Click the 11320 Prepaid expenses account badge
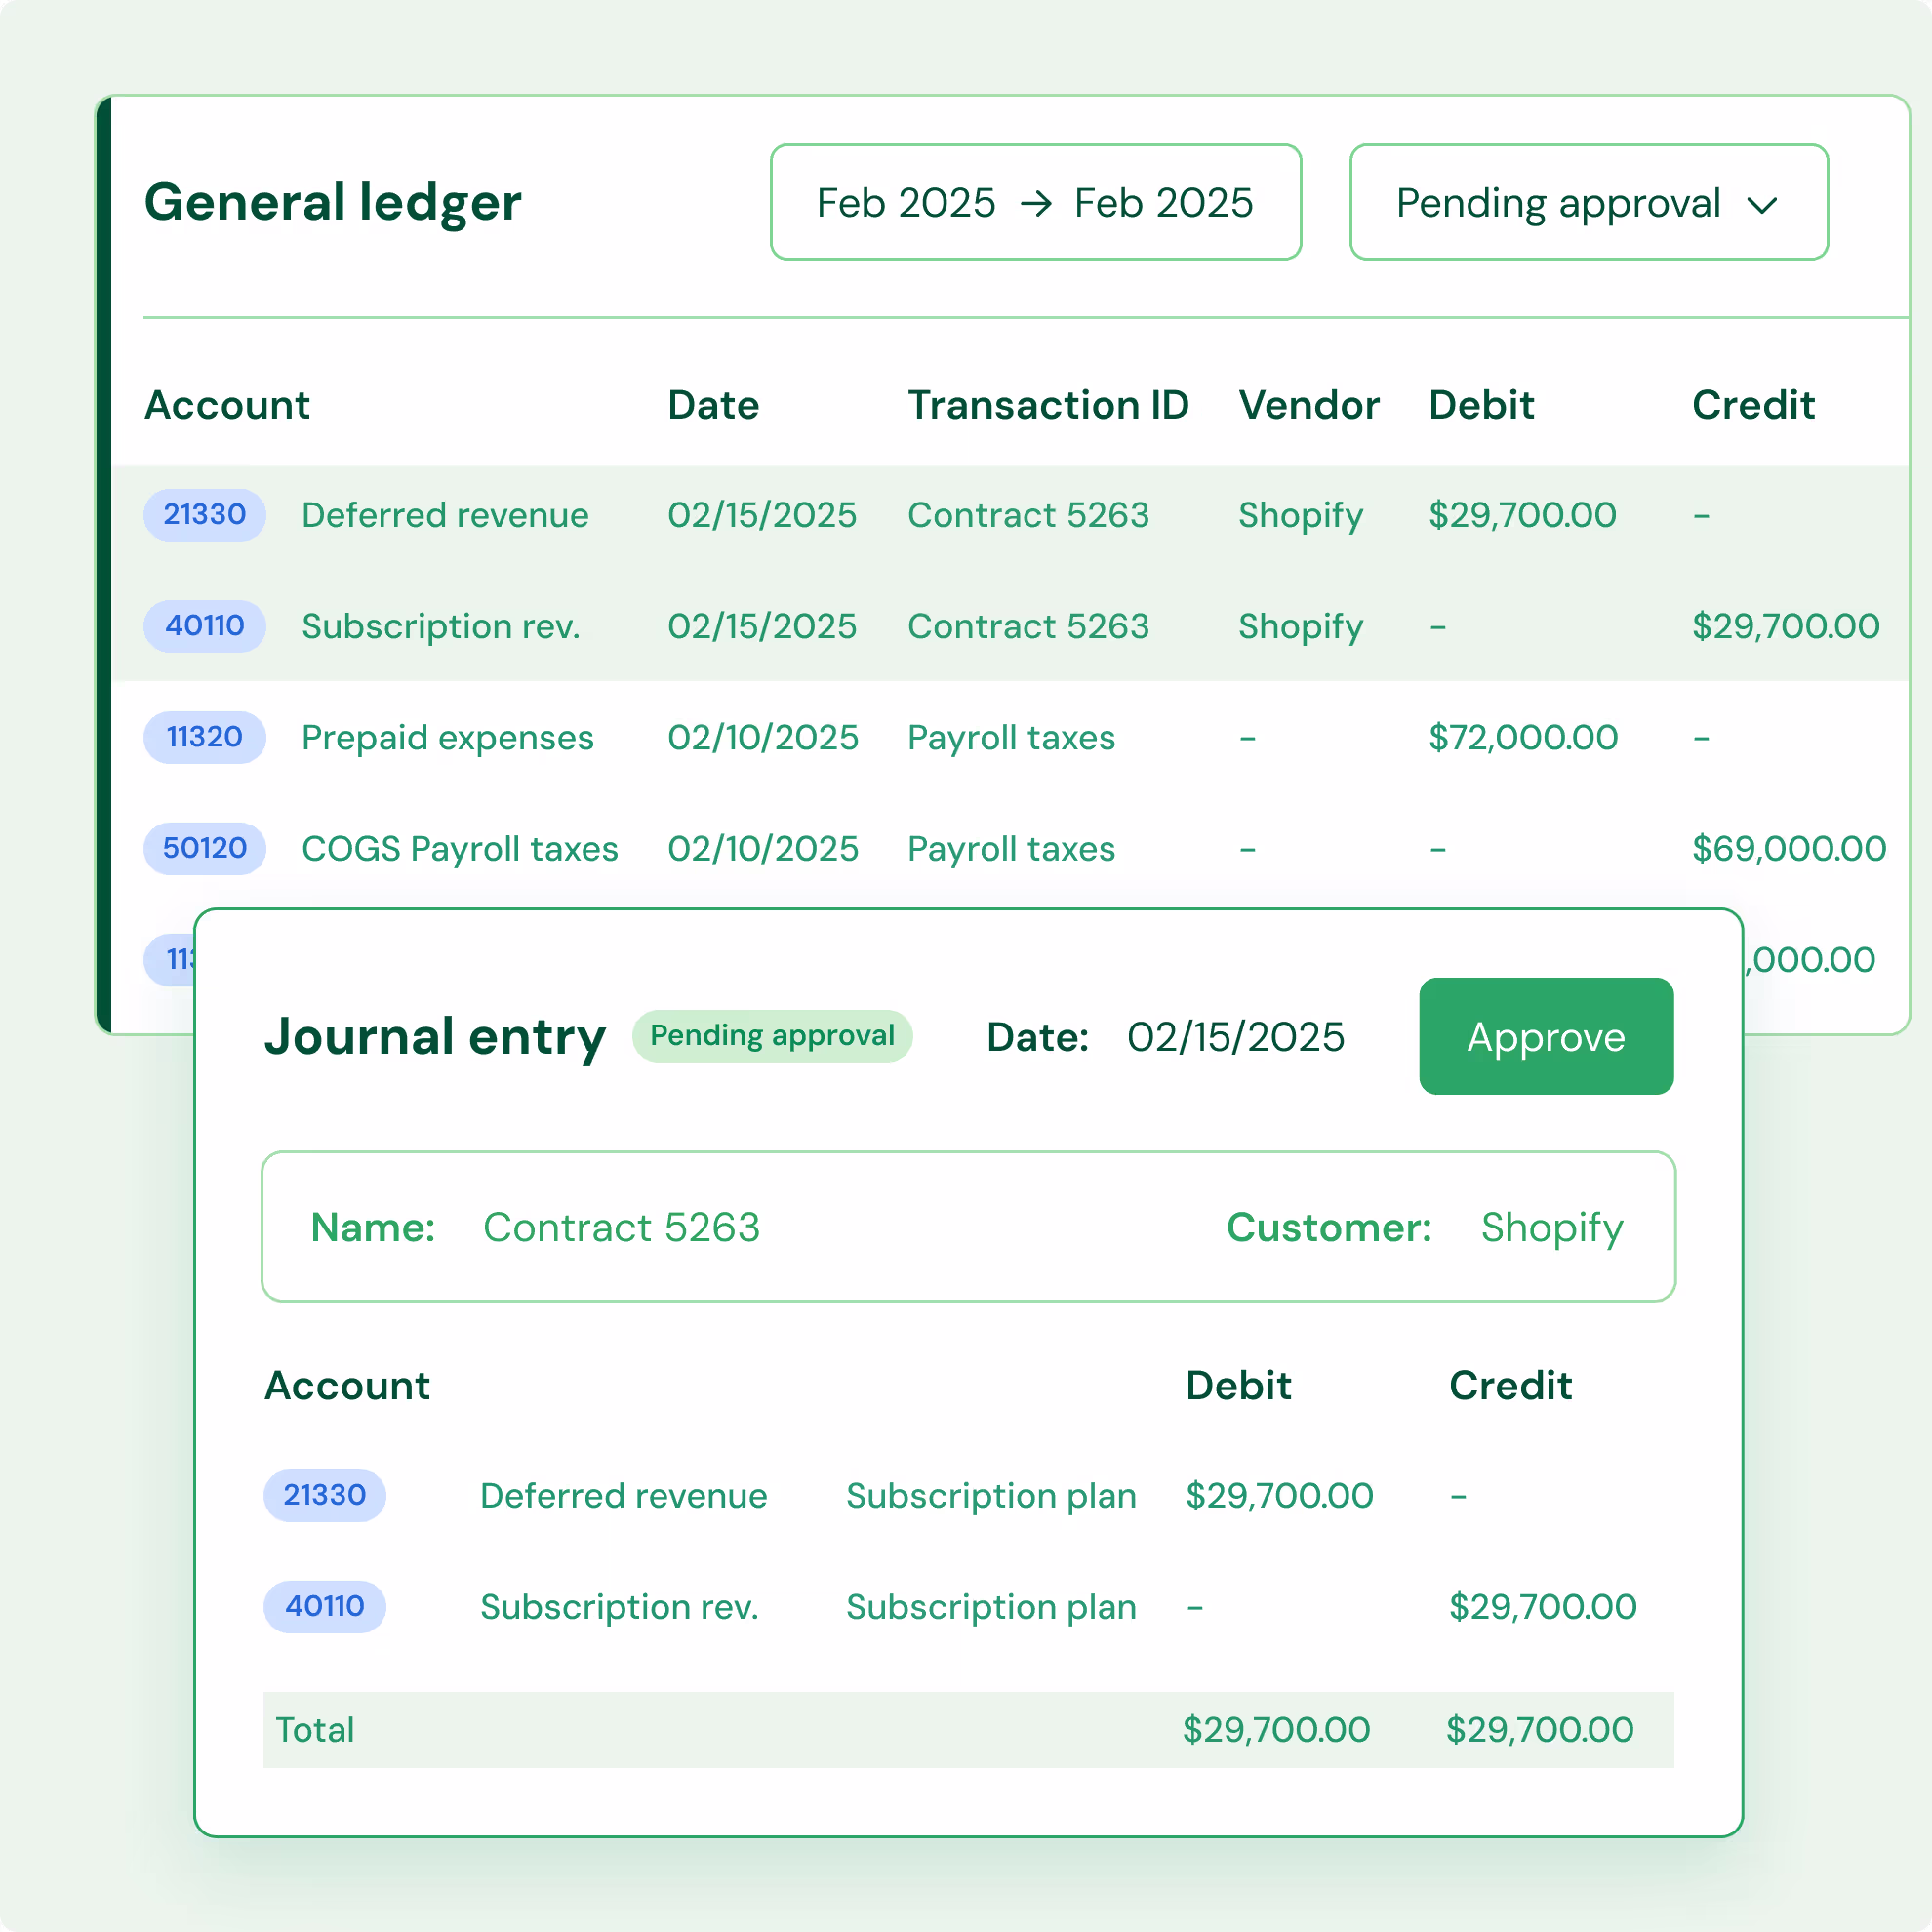Image resolution: width=1932 pixels, height=1932 pixels. [x=204, y=737]
